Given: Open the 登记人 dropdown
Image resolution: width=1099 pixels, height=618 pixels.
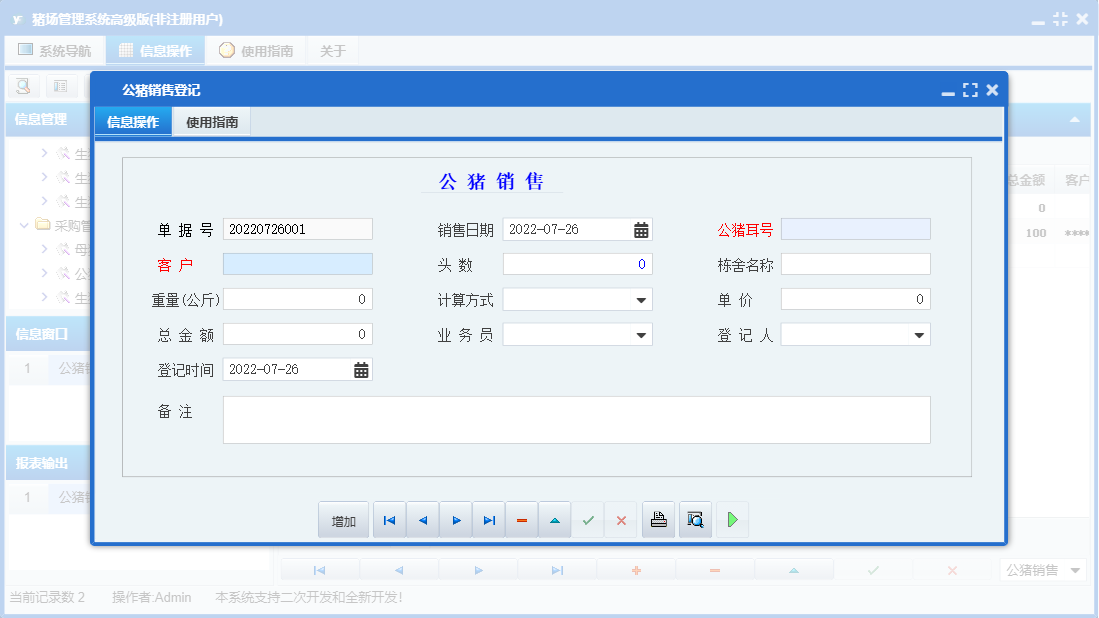Looking at the screenshot, I should click(917, 334).
